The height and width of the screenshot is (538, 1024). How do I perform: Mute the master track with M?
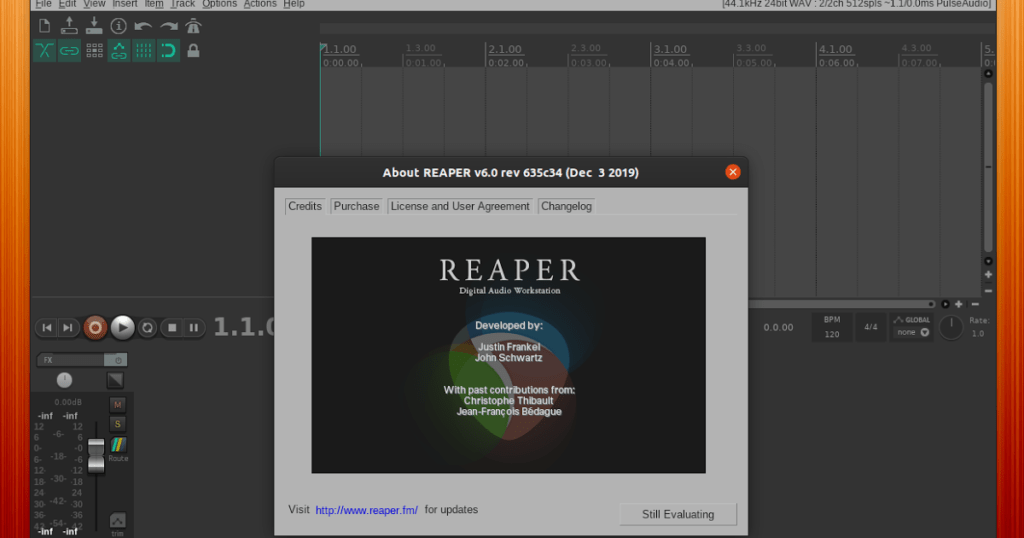(118, 404)
